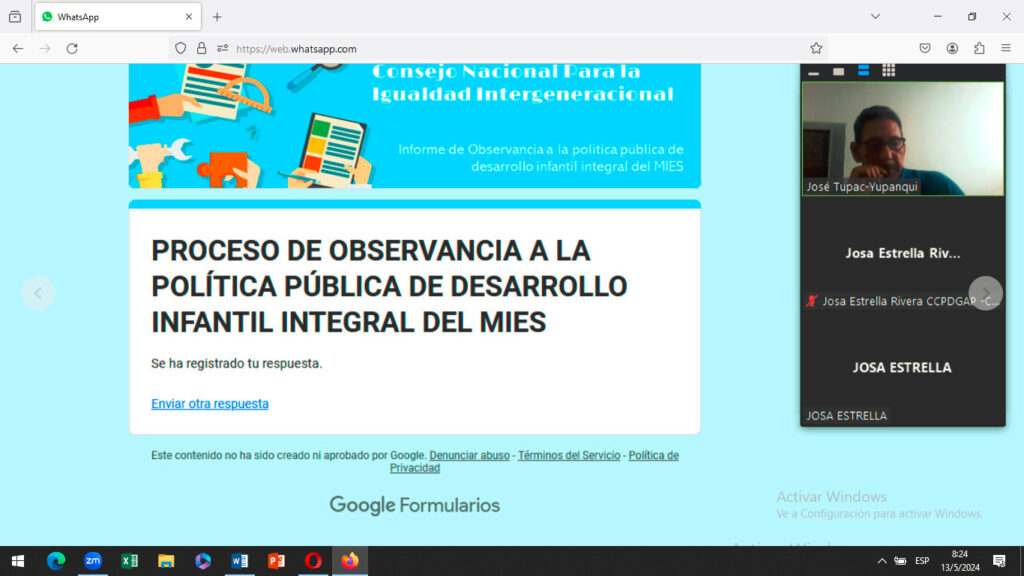Click the Enviar otra respuesta link
This screenshot has width=1024, height=576.
(x=210, y=404)
